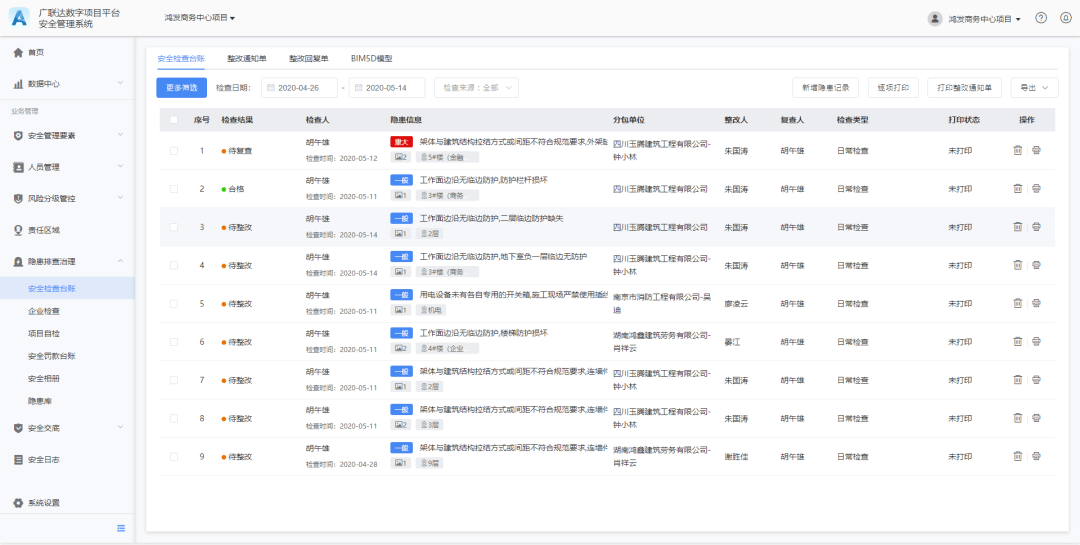The height and width of the screenshot is (545, 1080).
Task: Click the 首页 home icon
Action: pyautogui.click(x=19, y=52)
